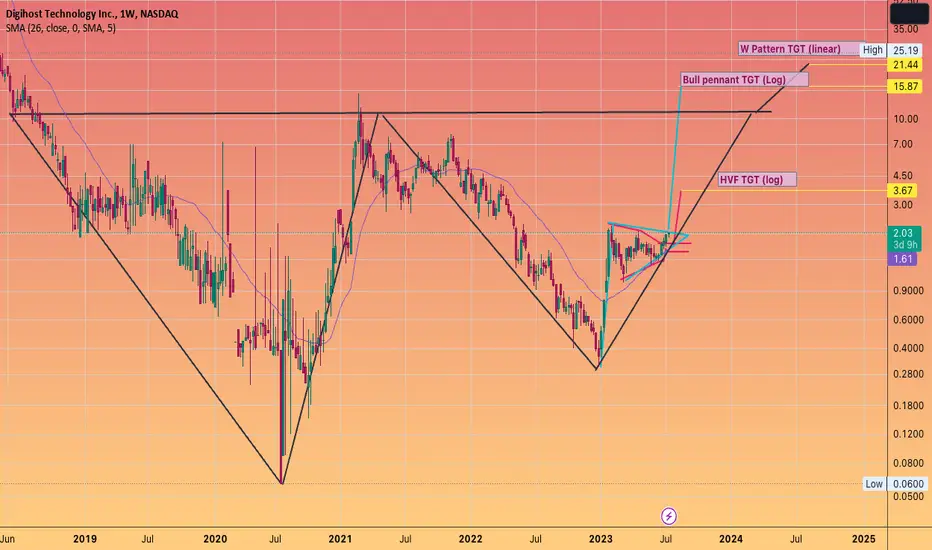Click the 2019 label on time axis
The height and width of the screenshot is (550, 932).
coord(85,539)
